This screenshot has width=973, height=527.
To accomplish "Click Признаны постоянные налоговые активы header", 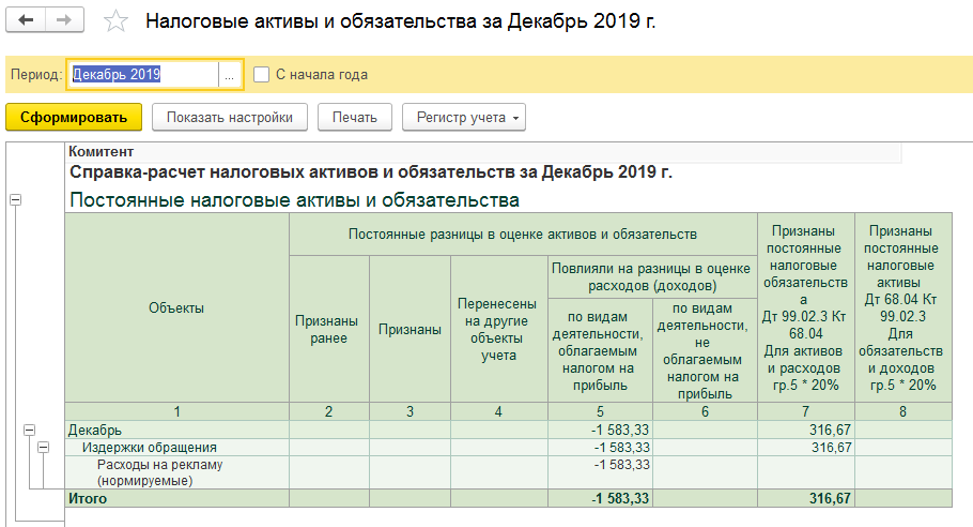I will click(x=904, y=308).
